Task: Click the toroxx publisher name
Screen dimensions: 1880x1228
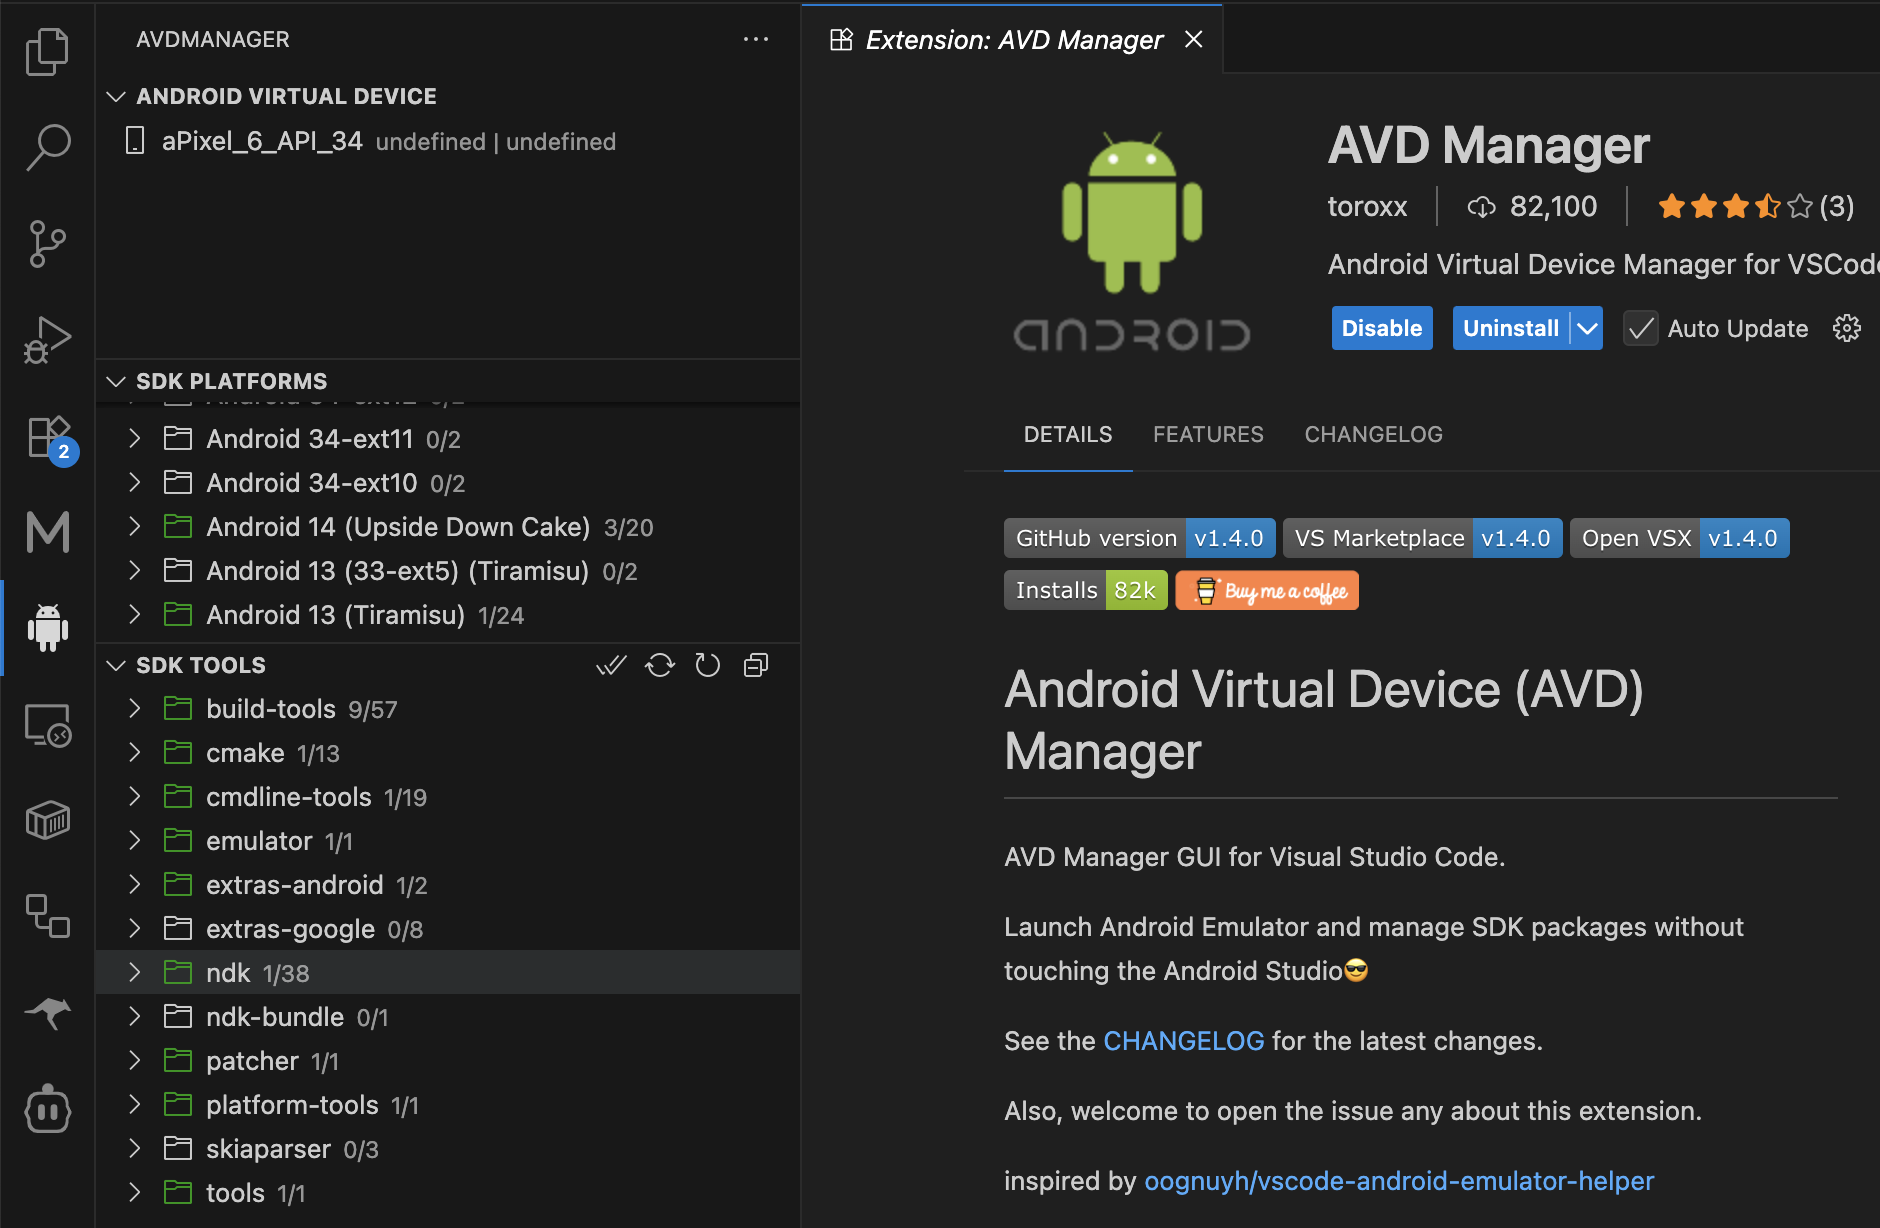Action: click(x=1367, y=207)
